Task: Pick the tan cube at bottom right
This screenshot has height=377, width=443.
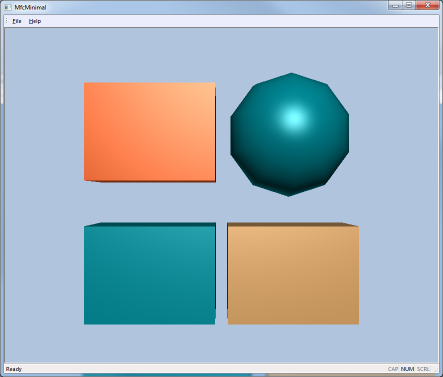Action: 293,273
